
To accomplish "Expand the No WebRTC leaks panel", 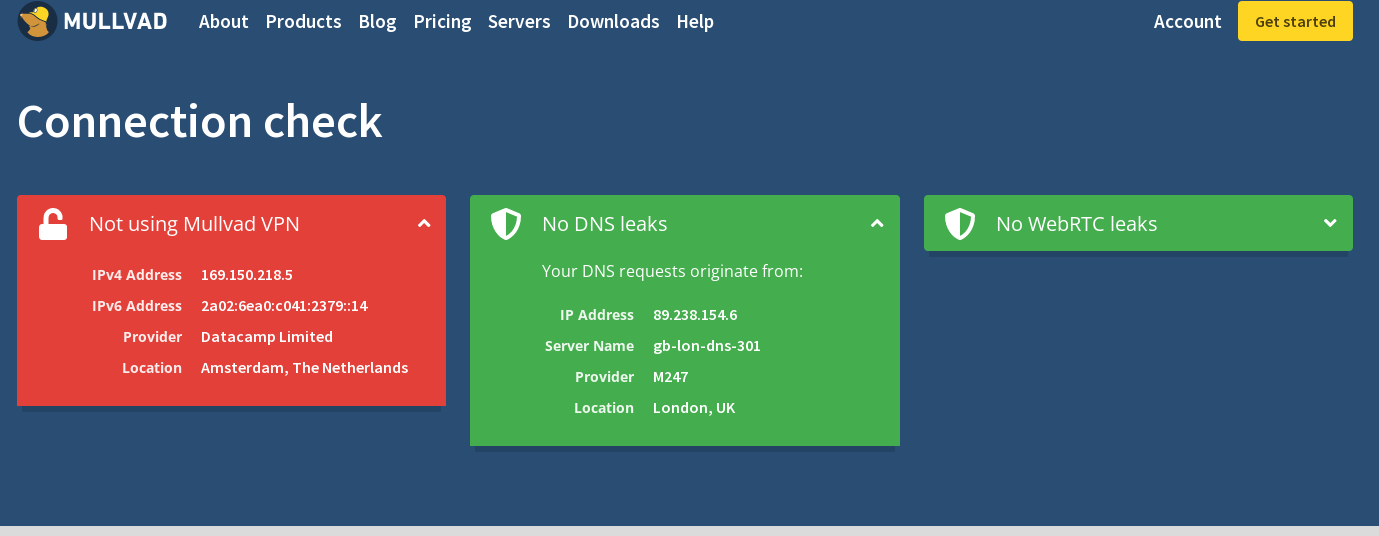I will click(1330, 223).
